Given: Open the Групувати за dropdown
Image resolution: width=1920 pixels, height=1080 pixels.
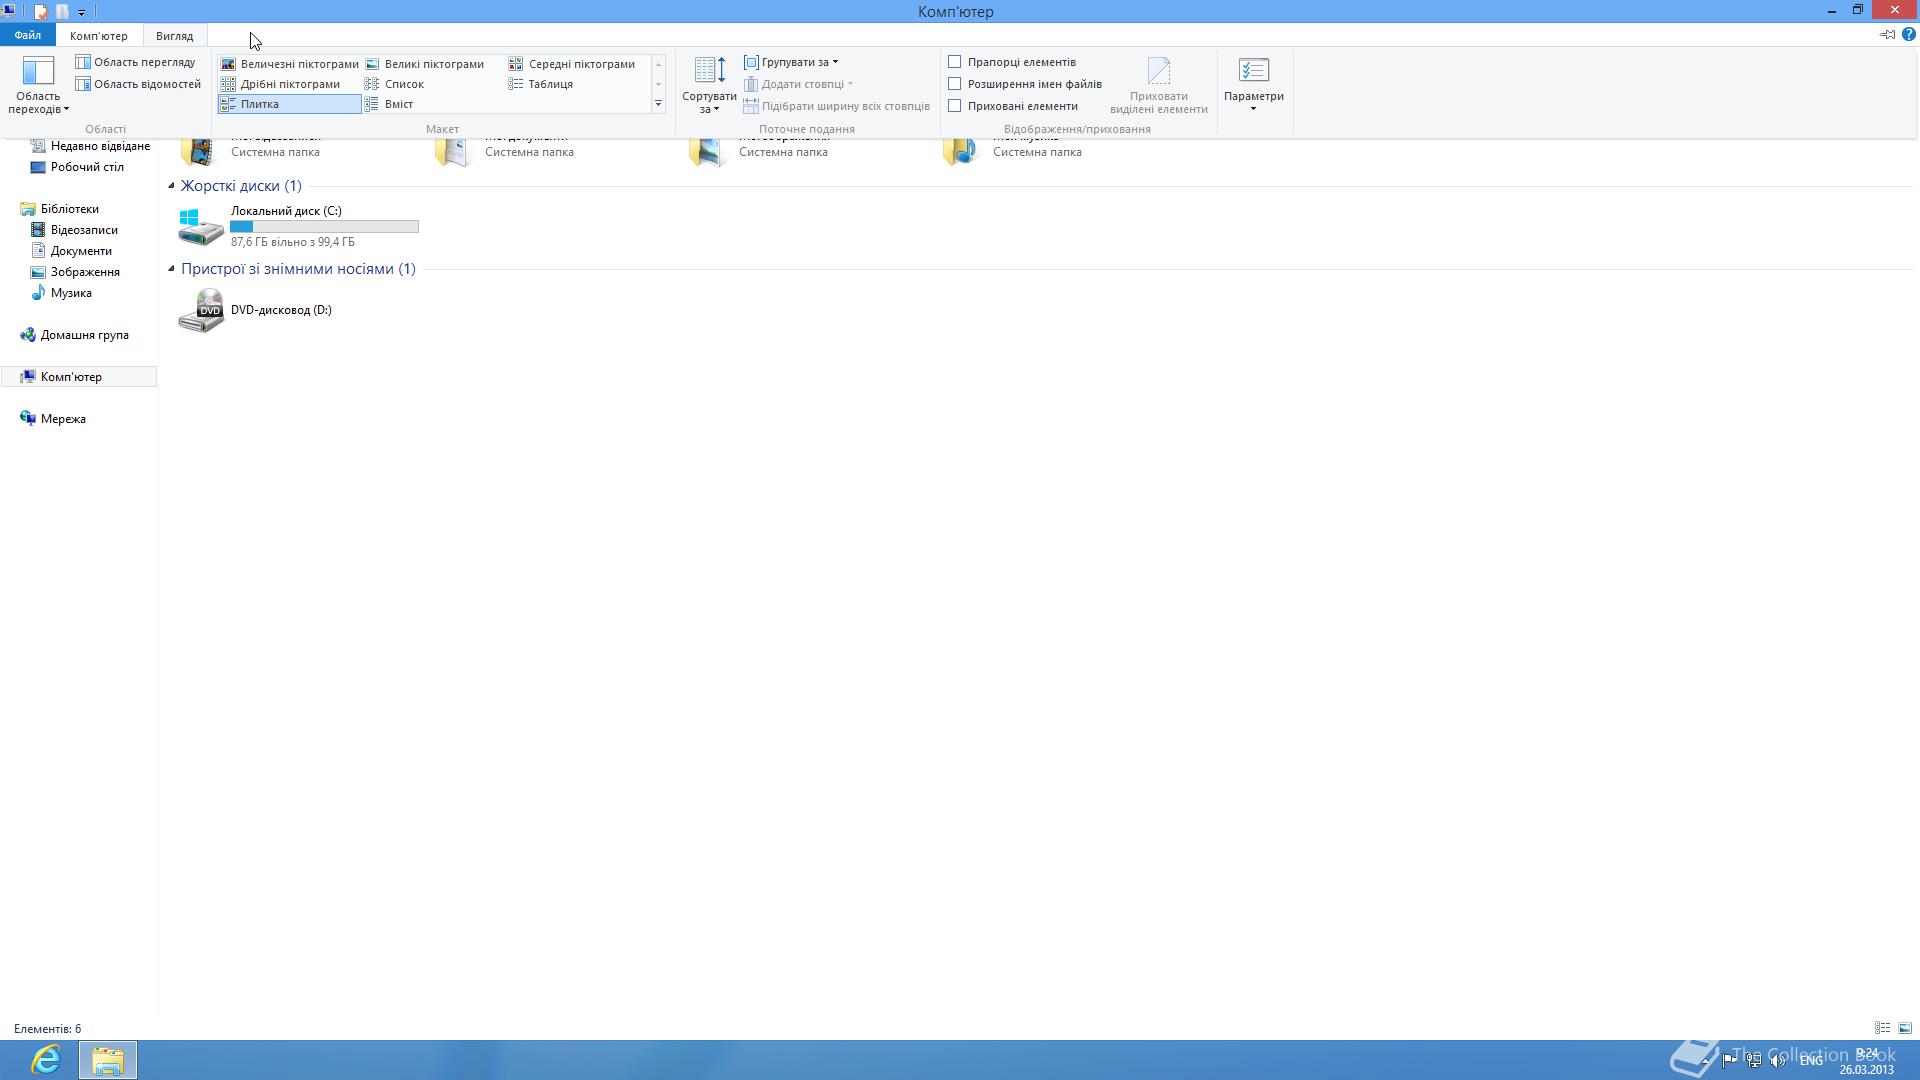Looking at the screenshot, I should 792,62.
